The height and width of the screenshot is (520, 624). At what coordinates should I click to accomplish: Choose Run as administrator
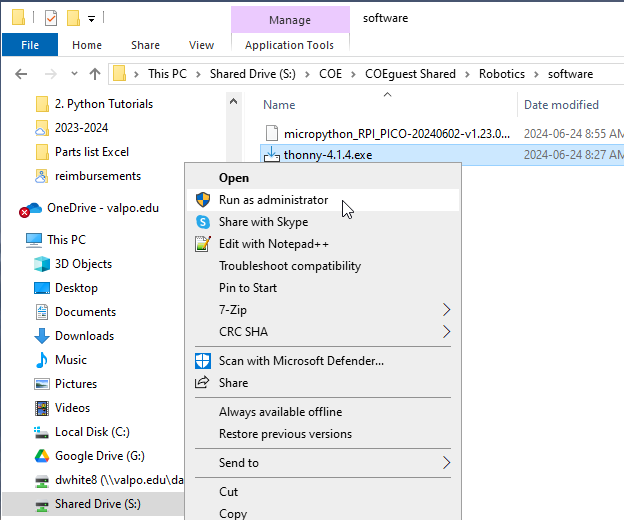click(323, 200)
